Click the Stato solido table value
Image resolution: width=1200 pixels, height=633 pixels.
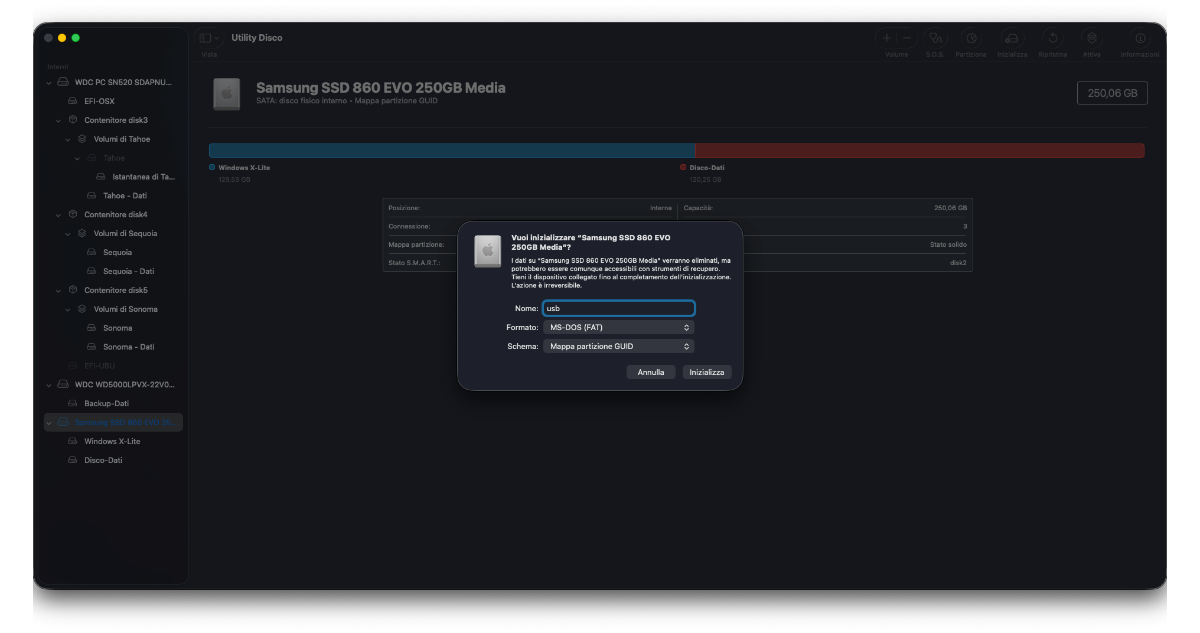pyautogui.click(x=948, y=245)
